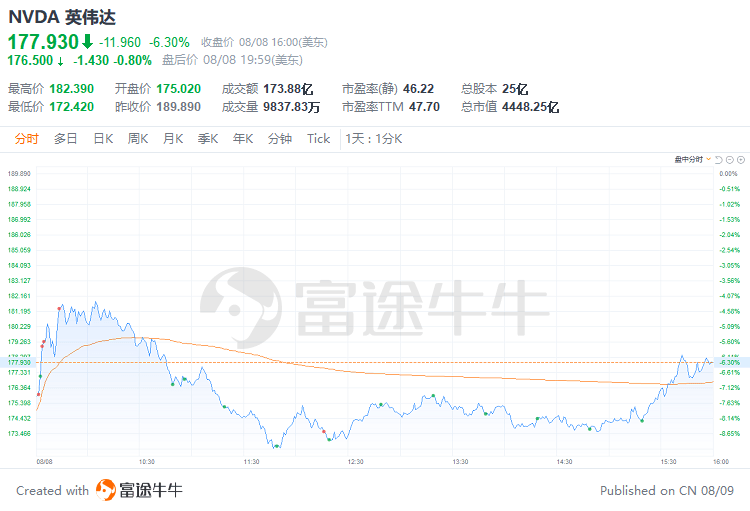
Task: Click the Published on CN 08/09 text
Action: (667, 491)
